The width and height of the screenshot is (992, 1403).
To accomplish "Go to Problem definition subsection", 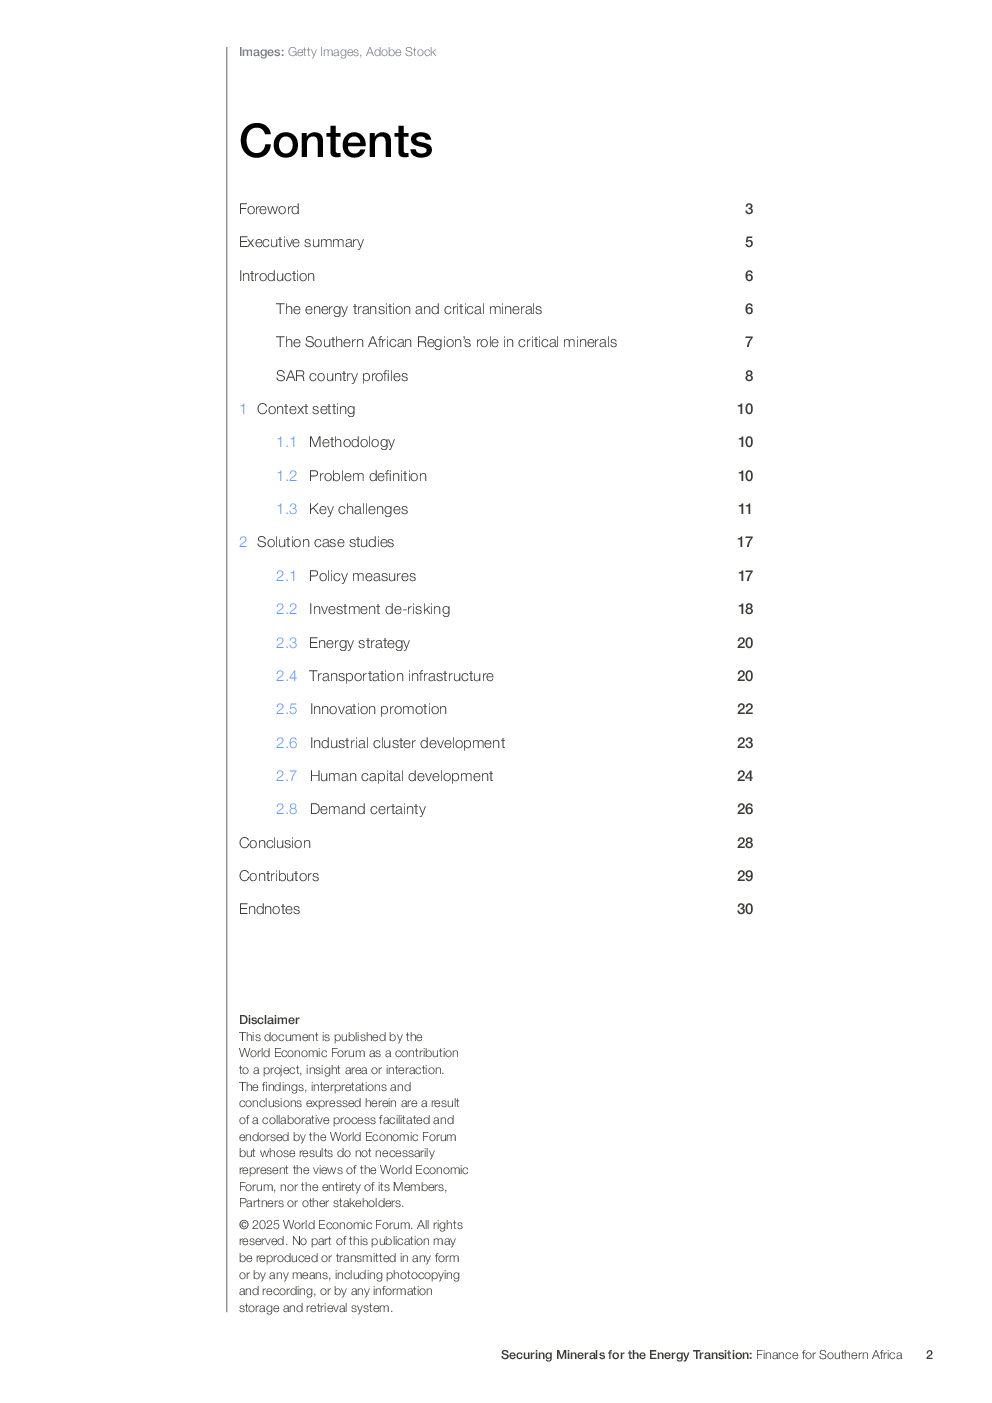I will (x=367, y=476).
